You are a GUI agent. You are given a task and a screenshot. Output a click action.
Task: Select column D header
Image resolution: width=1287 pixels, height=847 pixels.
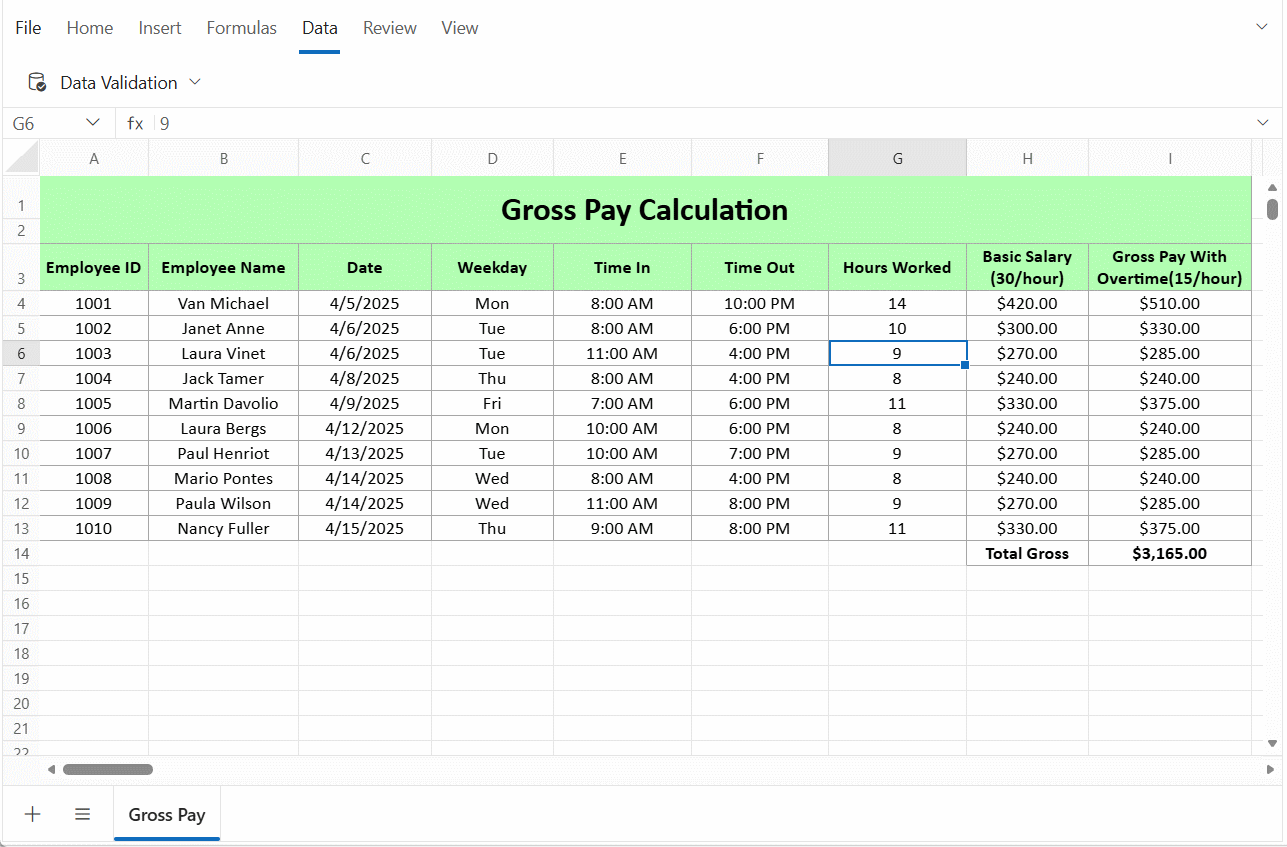pos(492,158)
